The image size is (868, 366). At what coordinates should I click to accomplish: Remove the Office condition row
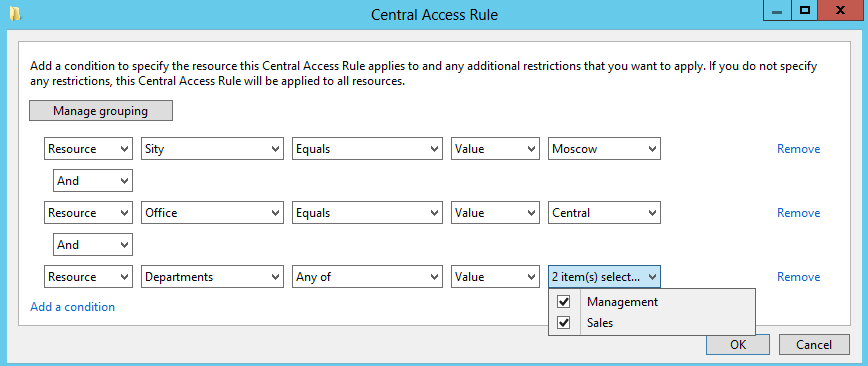(798, 213)
